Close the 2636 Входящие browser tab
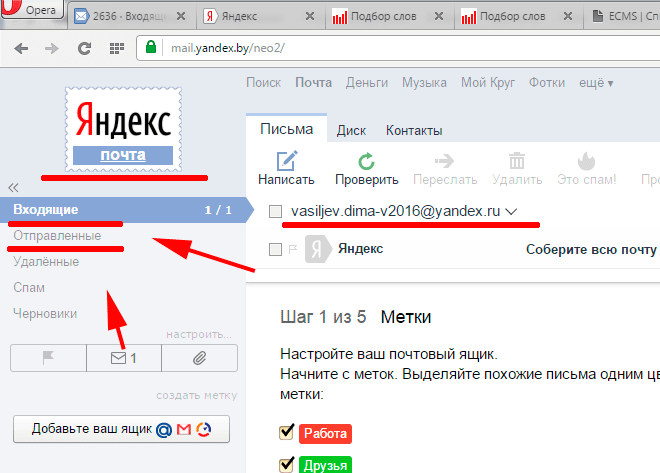This screenshot has width=660, height=473. pos(181,16)
